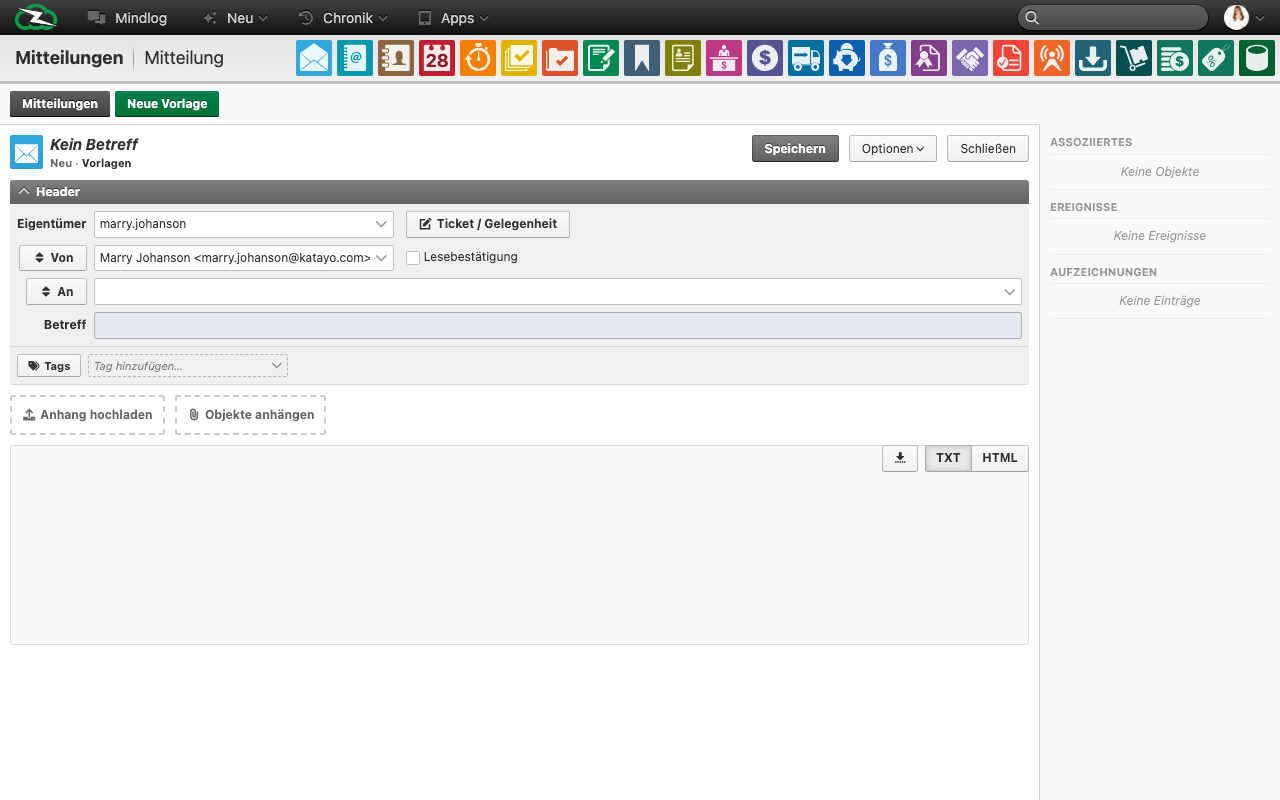The width and height of the screenshot is (1280, 800).
Task: Enable the Lesebestätigung checkbox
Action: pyautogui.click(x=413, y=258)
